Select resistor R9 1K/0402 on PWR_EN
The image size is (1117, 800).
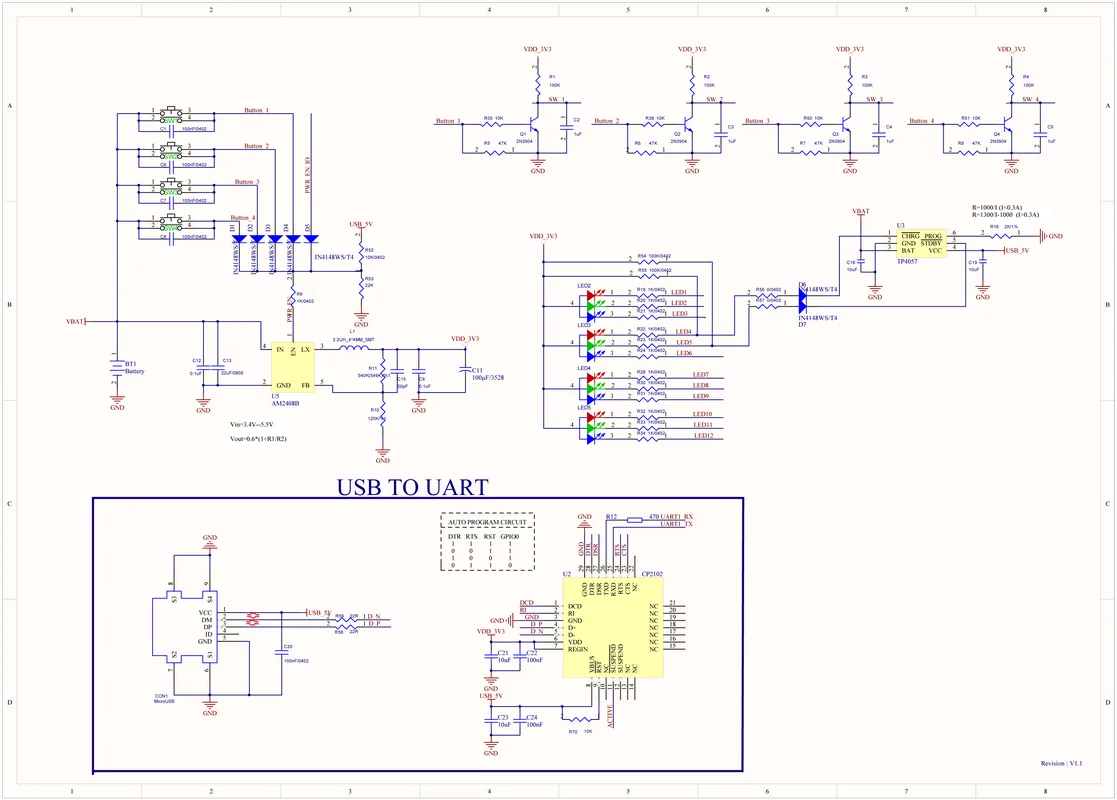[x=293, y=295]
